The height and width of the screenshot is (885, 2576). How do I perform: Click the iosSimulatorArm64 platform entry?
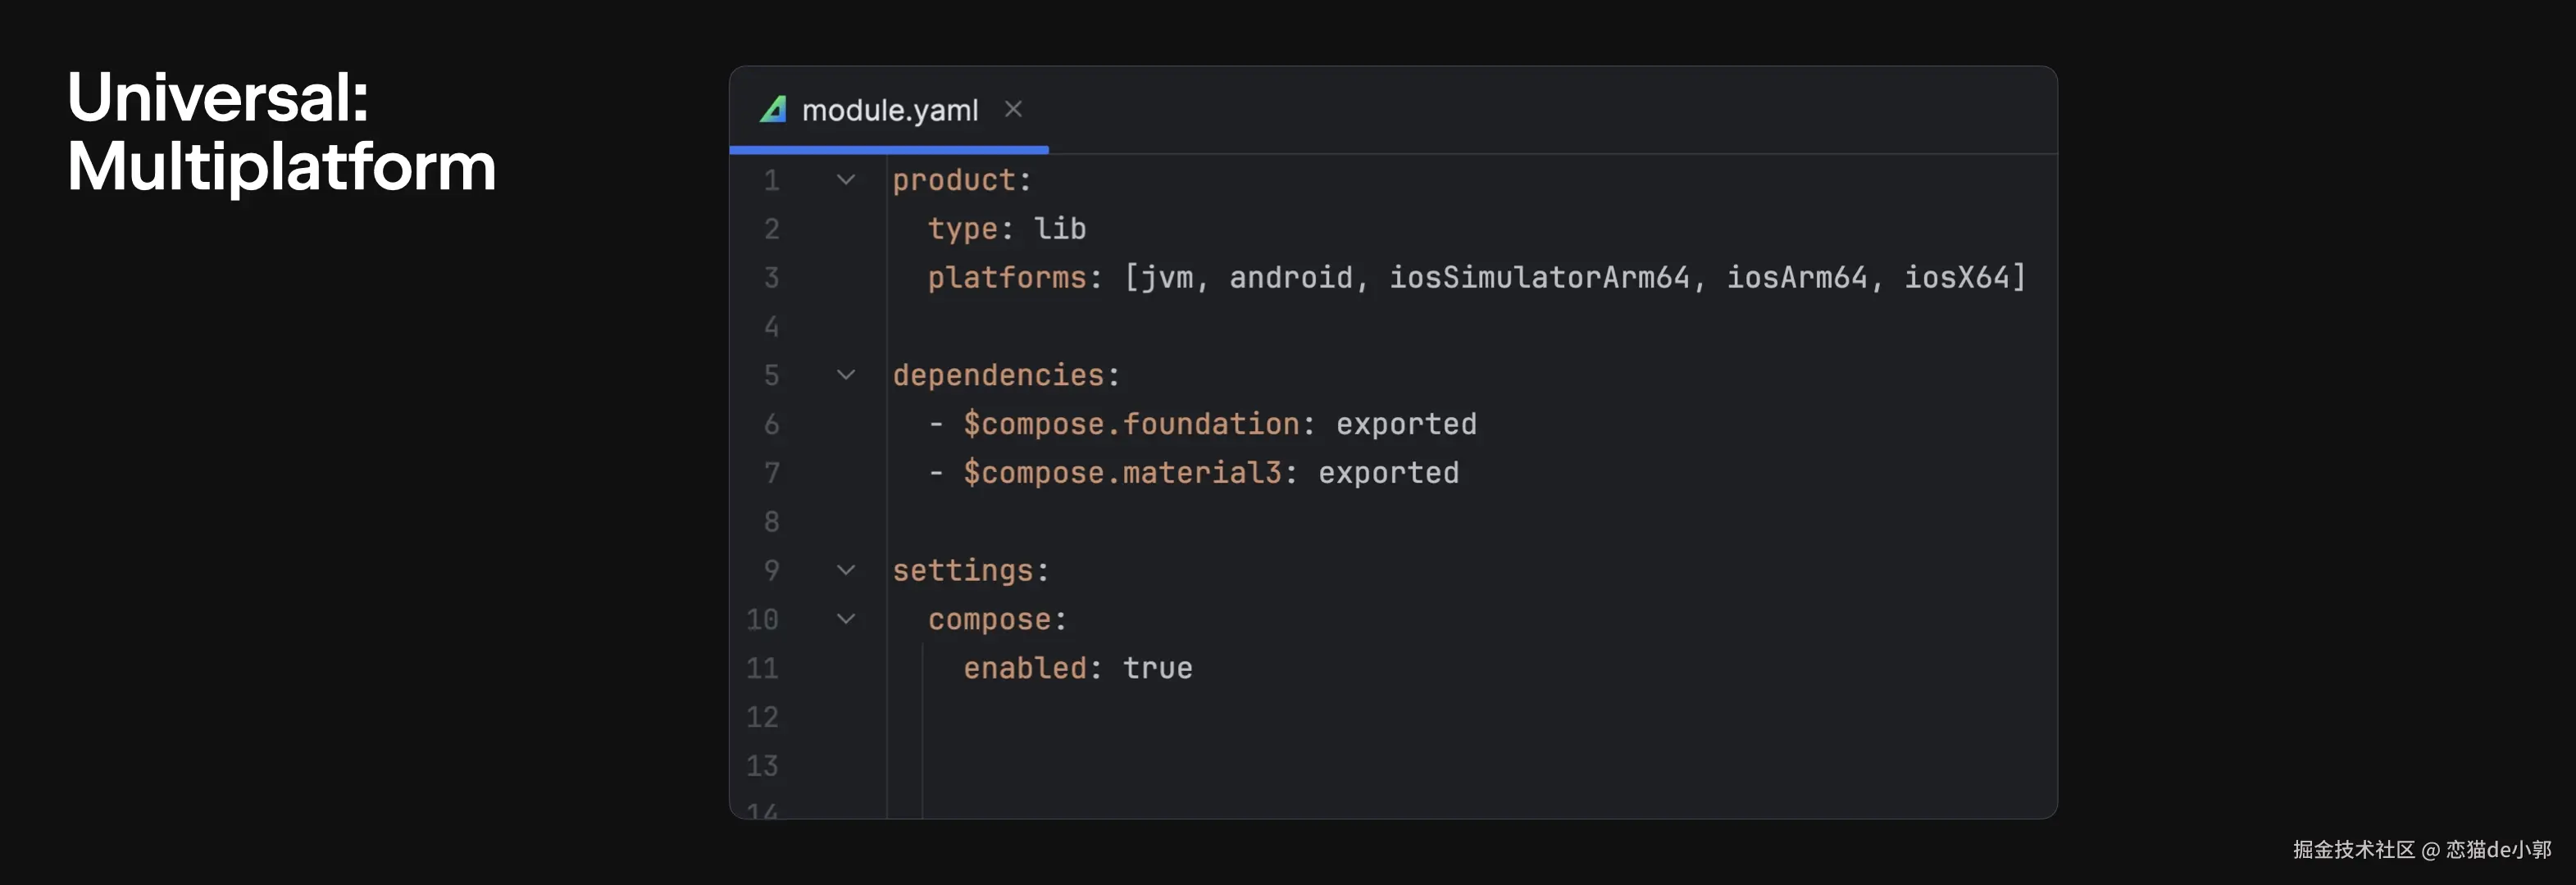1538,278
